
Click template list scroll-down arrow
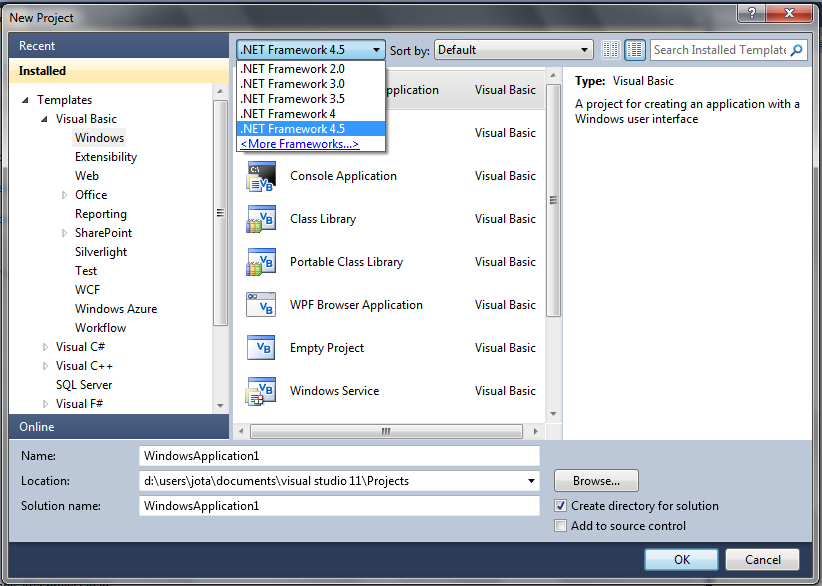pyautogui.click(x=553, y=414)
